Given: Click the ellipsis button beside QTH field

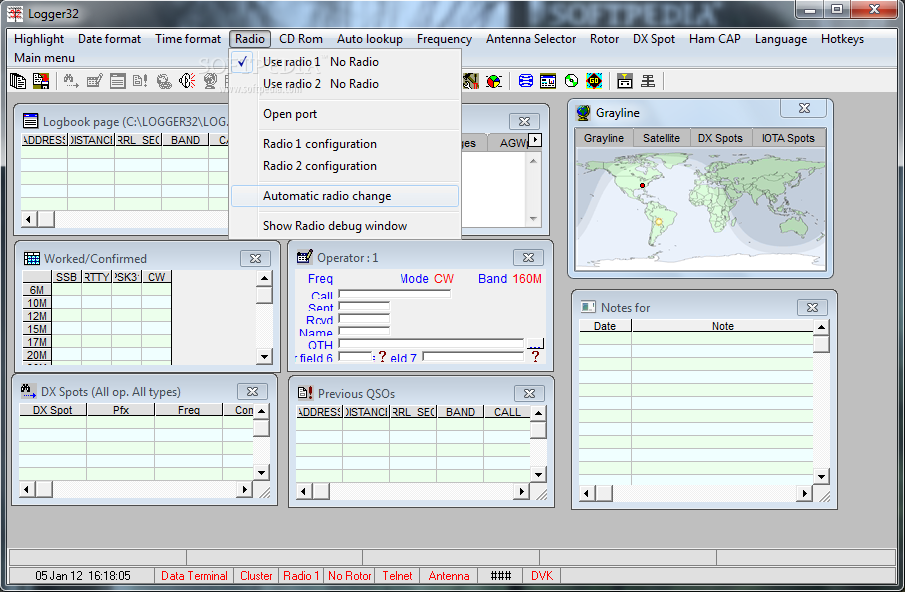Looking at the screenshot, I should pyautogui.click(x=535, y=344).
